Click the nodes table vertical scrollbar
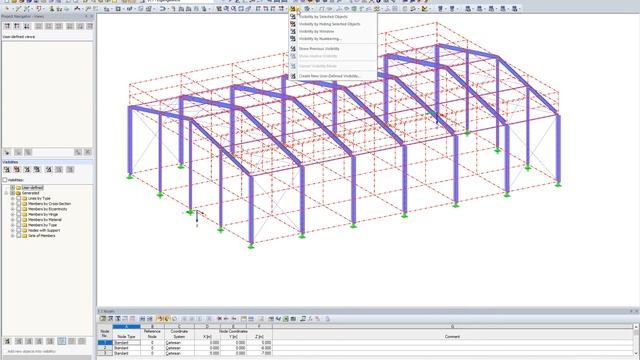The height and width of the screenshot is (360, 640). [637, 340]
